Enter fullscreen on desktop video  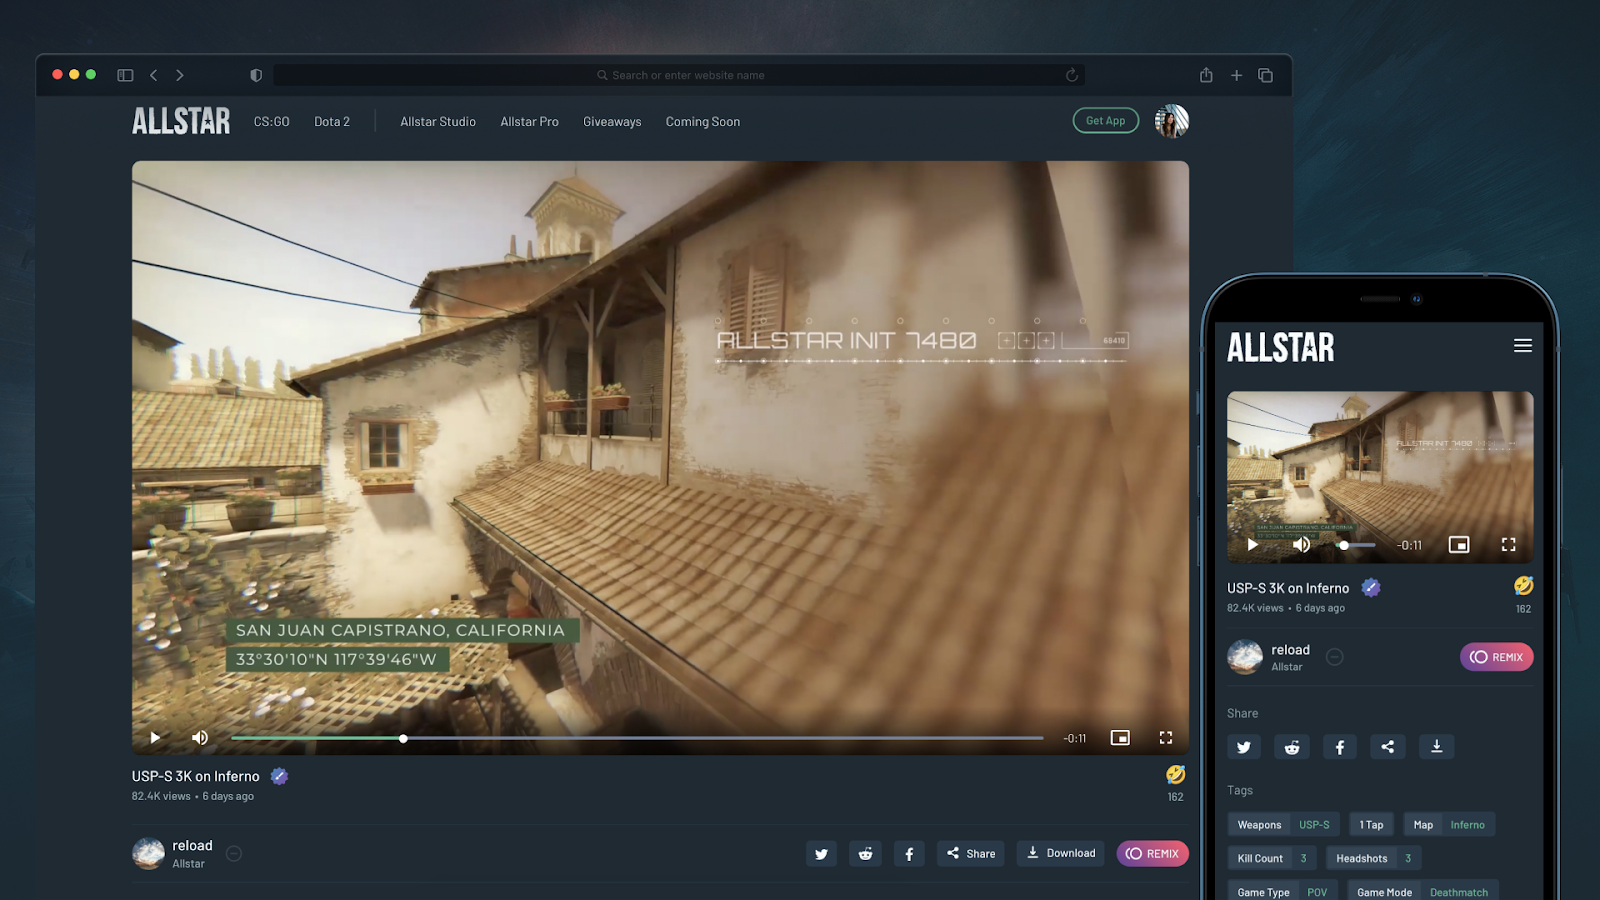1166,738
